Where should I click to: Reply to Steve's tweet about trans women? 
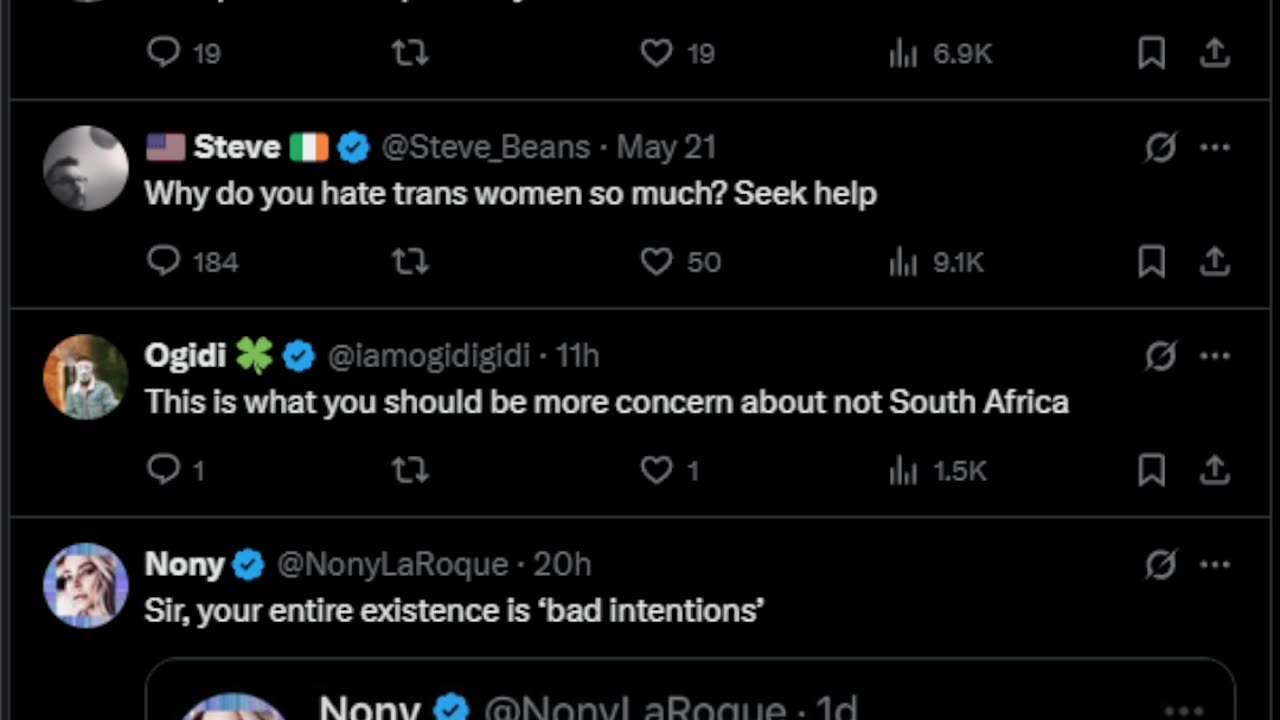click(x=163, y=262)
